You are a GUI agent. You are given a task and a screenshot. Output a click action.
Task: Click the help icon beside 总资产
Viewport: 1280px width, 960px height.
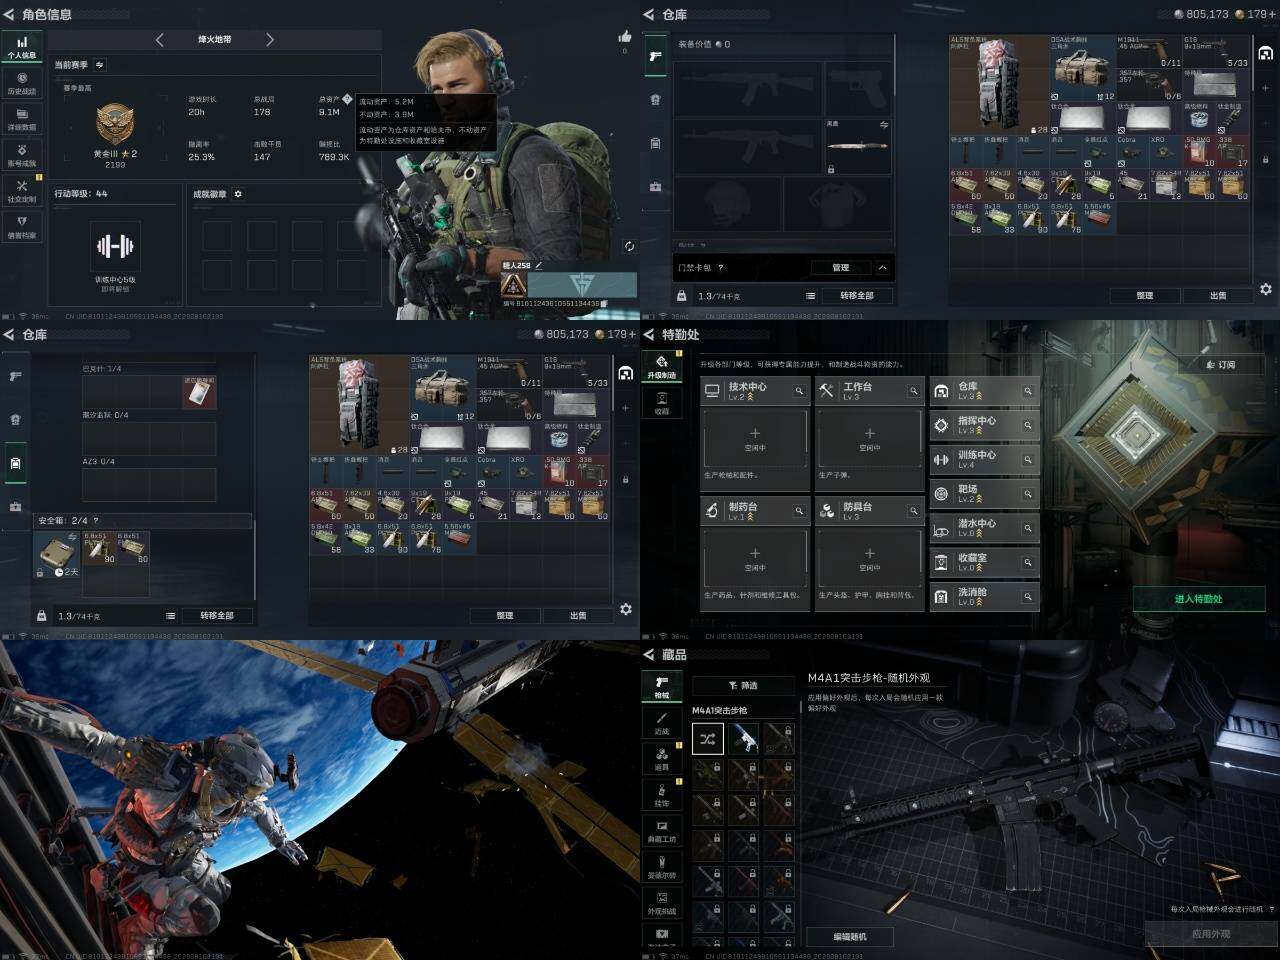[347, 99]
